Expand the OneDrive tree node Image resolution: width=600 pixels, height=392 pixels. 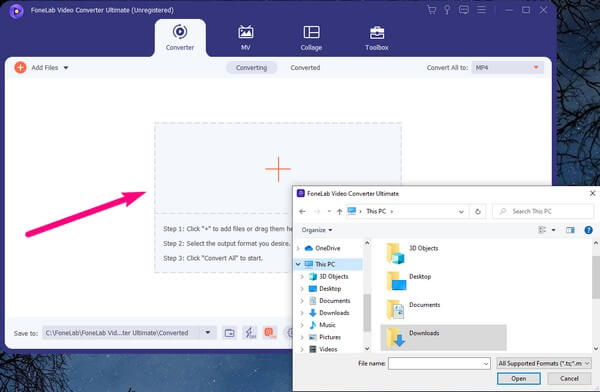pyautogui.click(x=298, y=248)
